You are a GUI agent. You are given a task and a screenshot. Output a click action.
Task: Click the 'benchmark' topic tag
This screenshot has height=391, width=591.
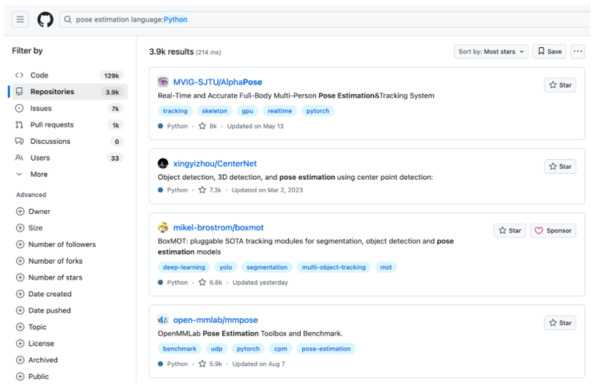click(x=179, y=349)
